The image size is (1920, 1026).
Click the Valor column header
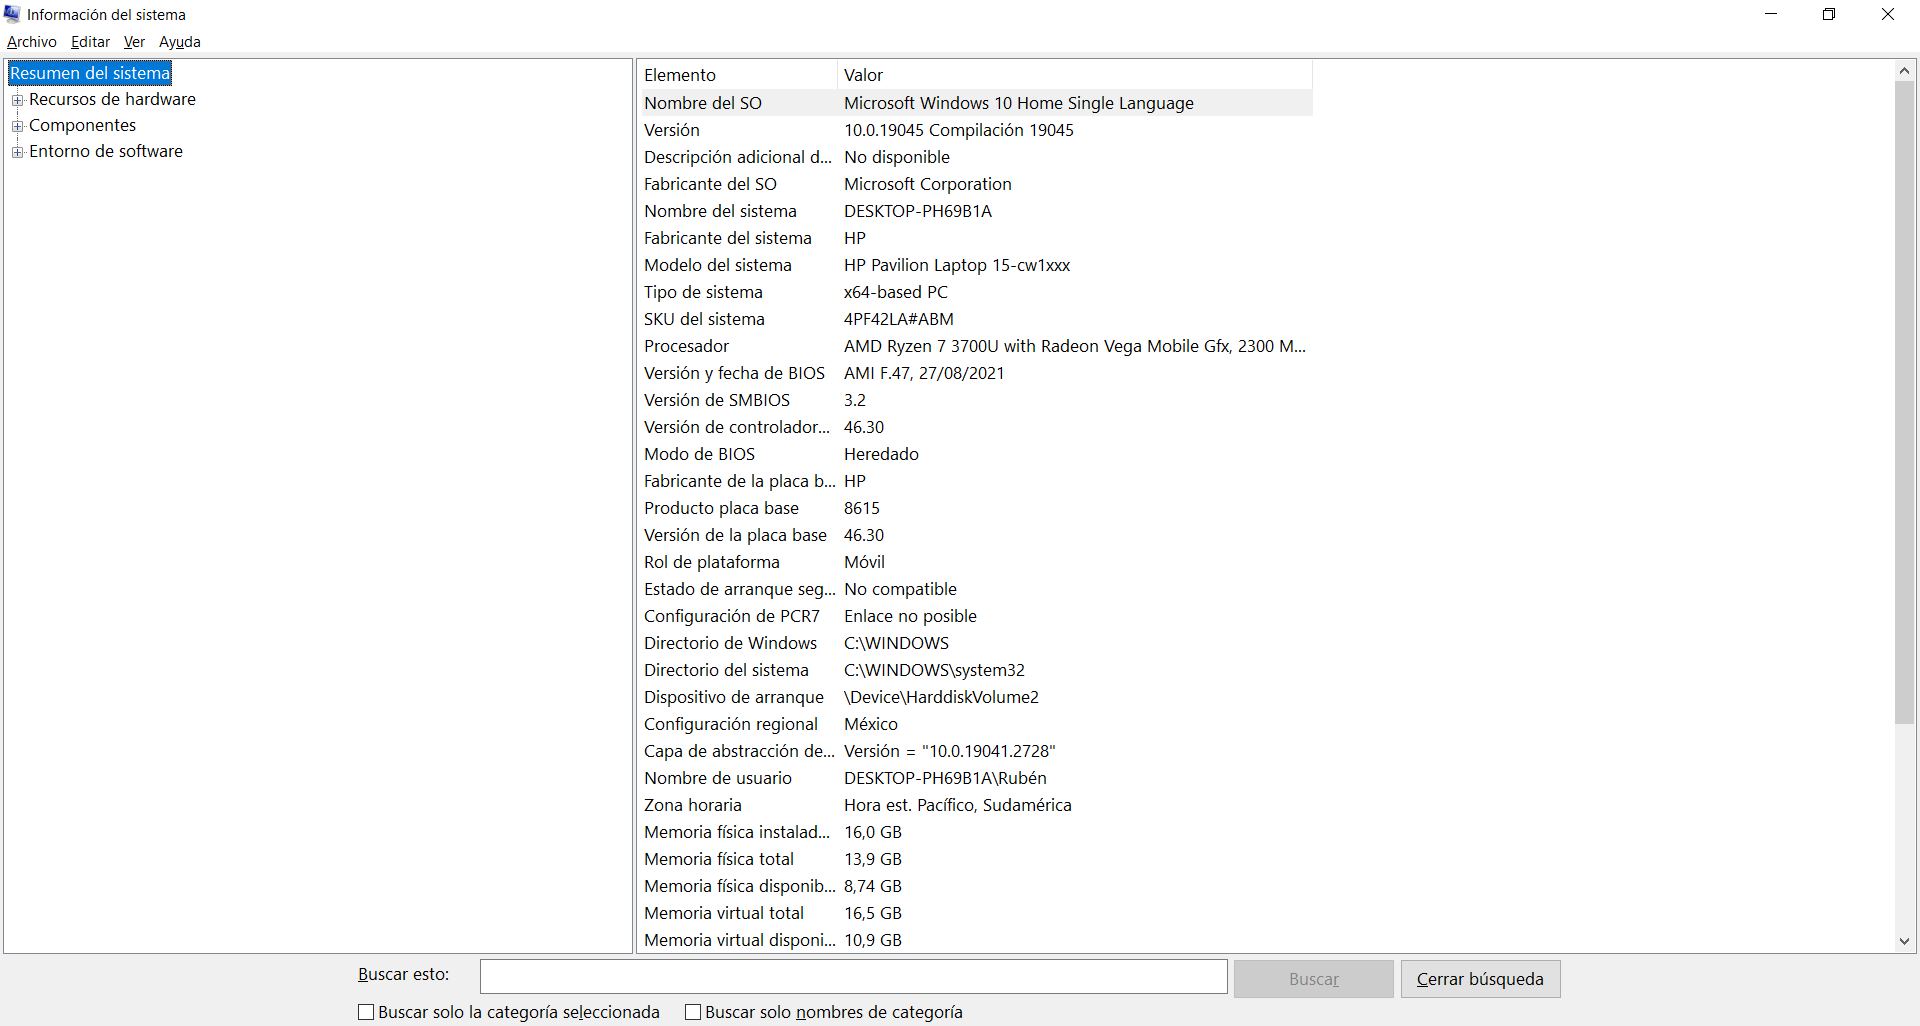(x=1075, y=75)
